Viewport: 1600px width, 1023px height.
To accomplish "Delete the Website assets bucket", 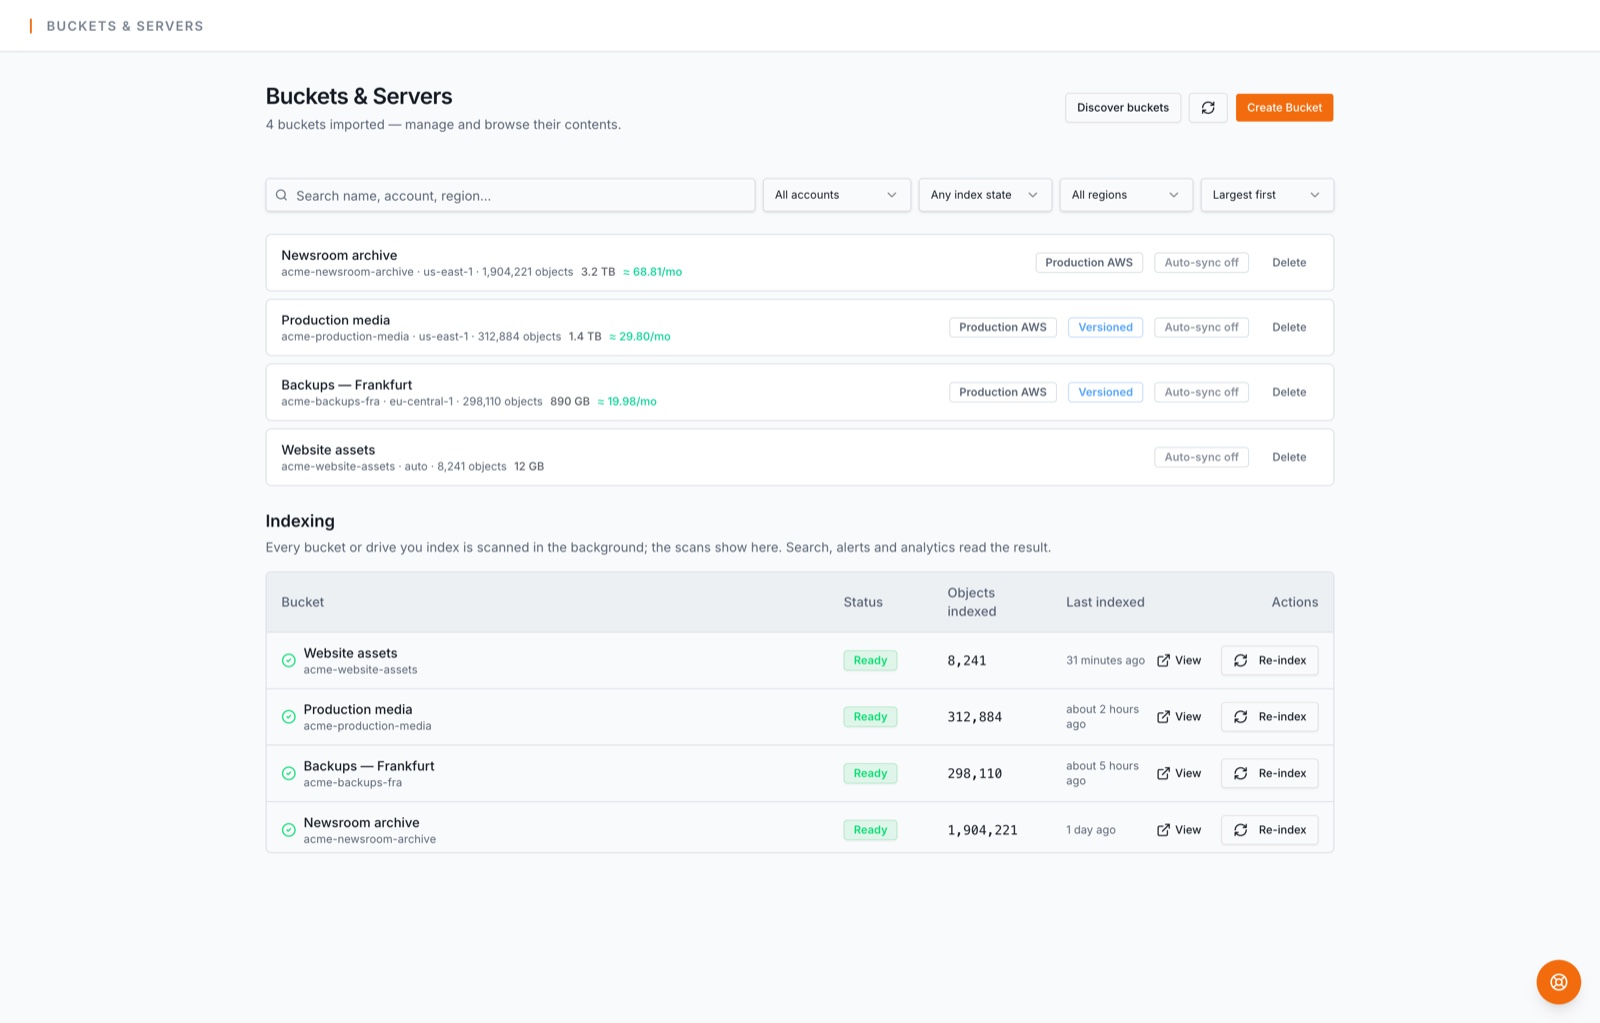I will coord(1289,458).
